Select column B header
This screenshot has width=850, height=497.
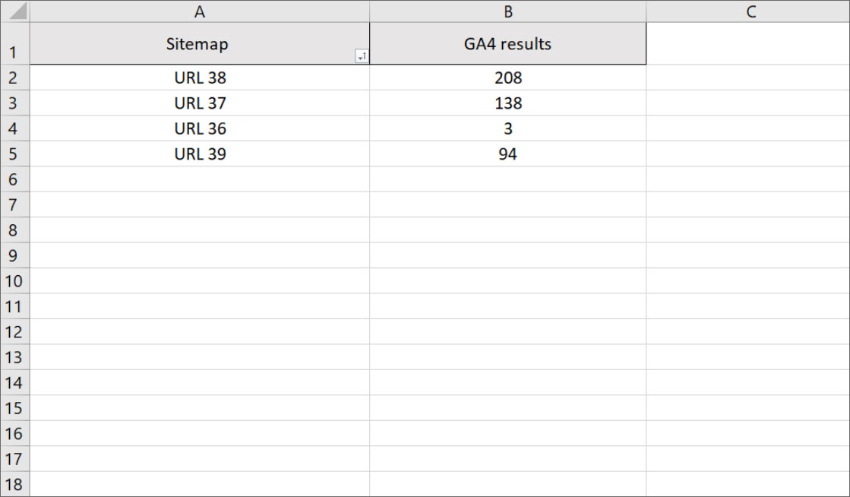click(508, 12)
